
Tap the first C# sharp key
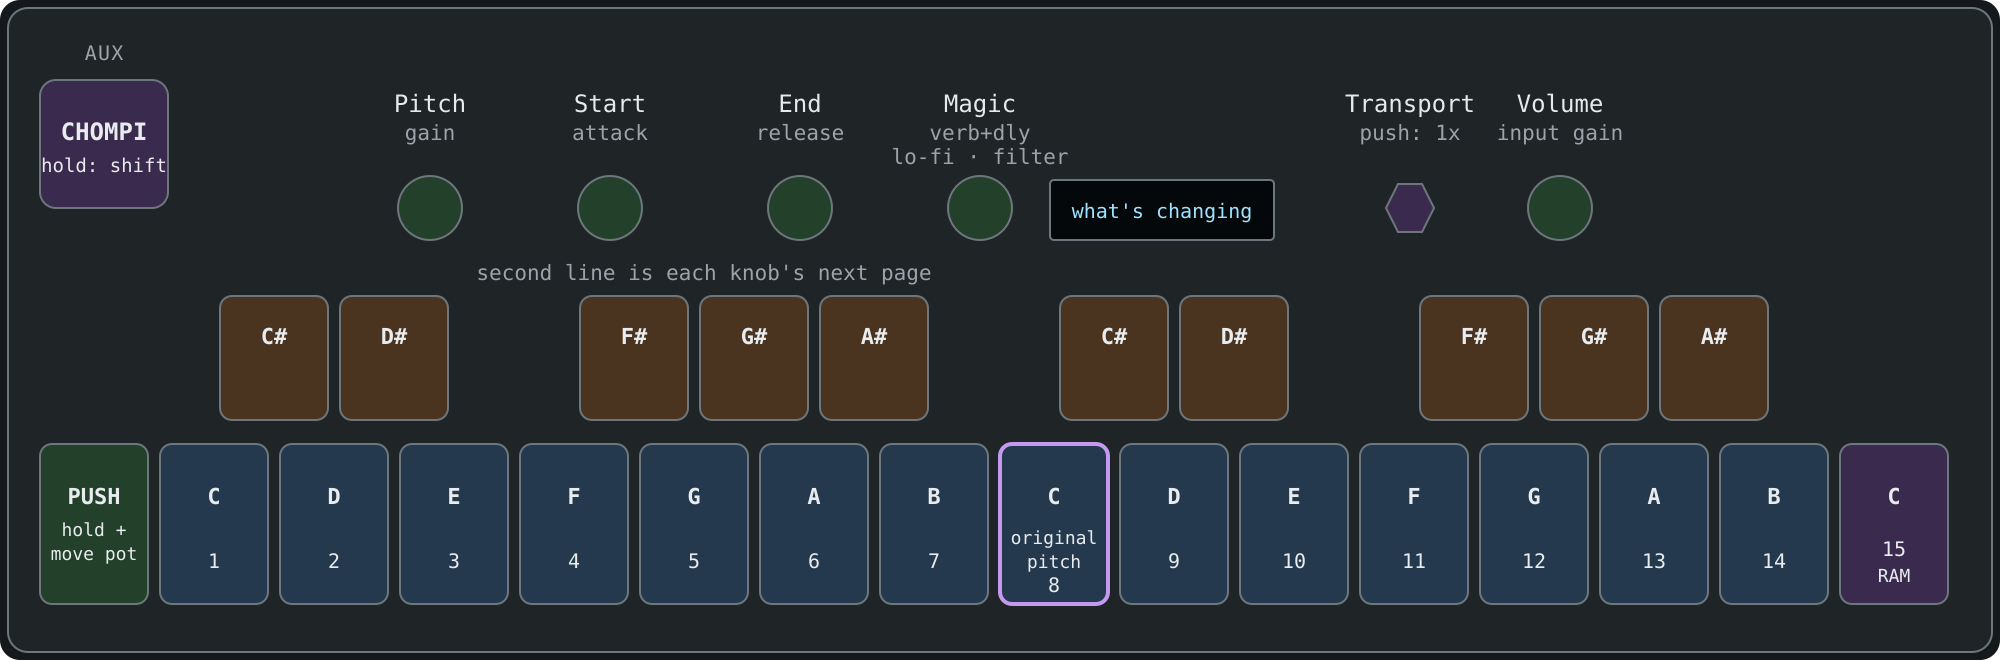pos(274,358)
